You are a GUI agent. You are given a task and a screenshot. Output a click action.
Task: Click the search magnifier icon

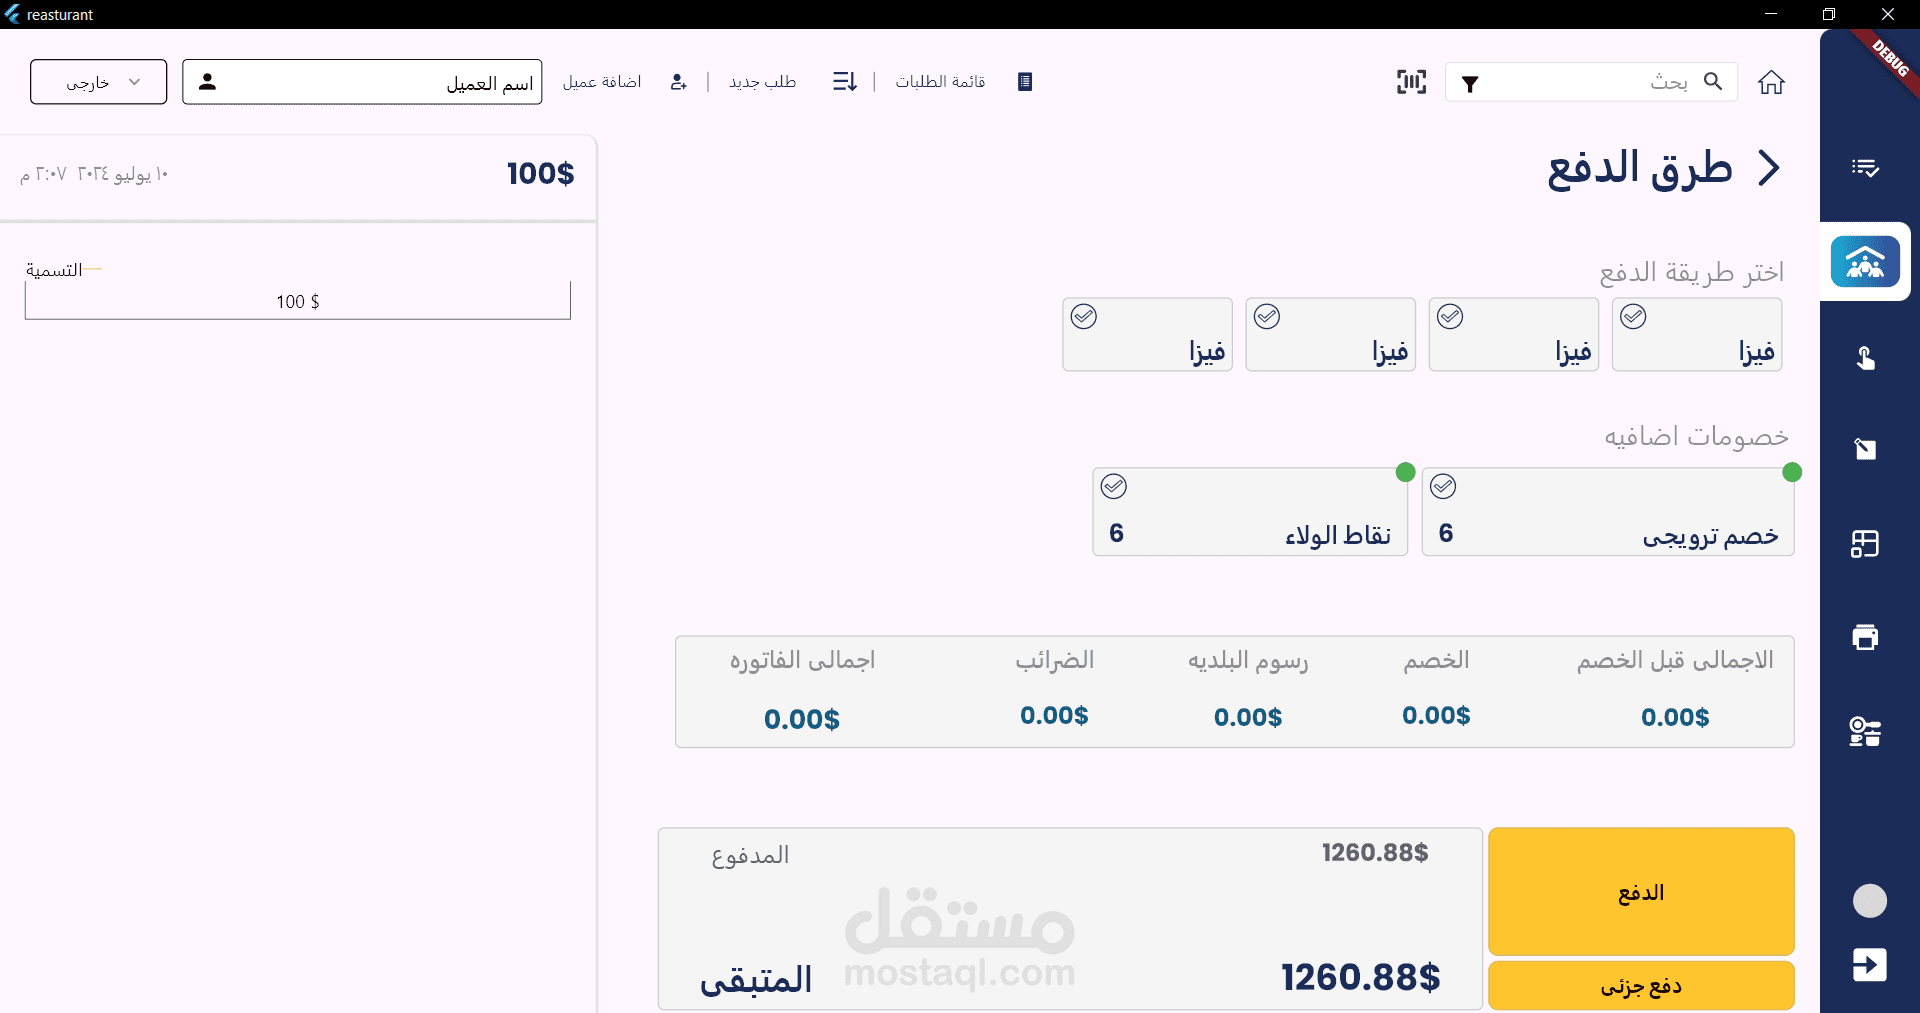tap(1713, 81)
